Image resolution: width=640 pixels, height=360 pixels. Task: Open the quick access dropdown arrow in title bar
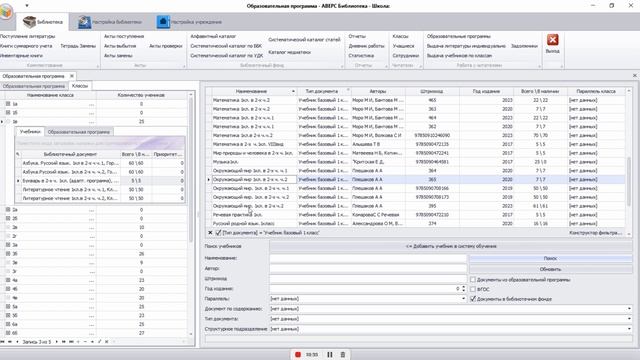pyautogui.click(x=27, y=6)
